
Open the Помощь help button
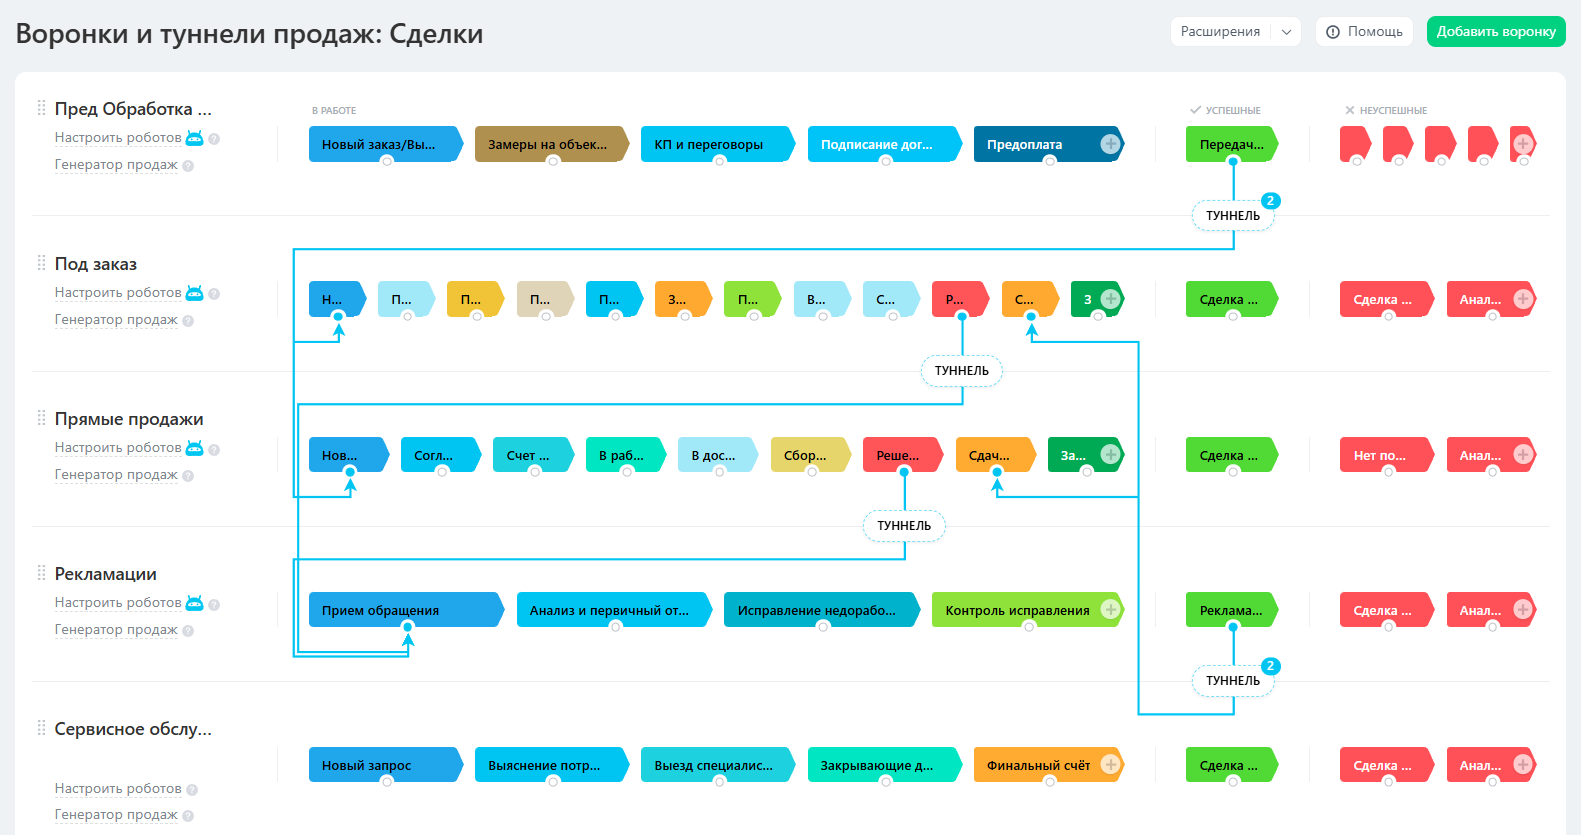pyautogui.click(x=1364, y=32)
